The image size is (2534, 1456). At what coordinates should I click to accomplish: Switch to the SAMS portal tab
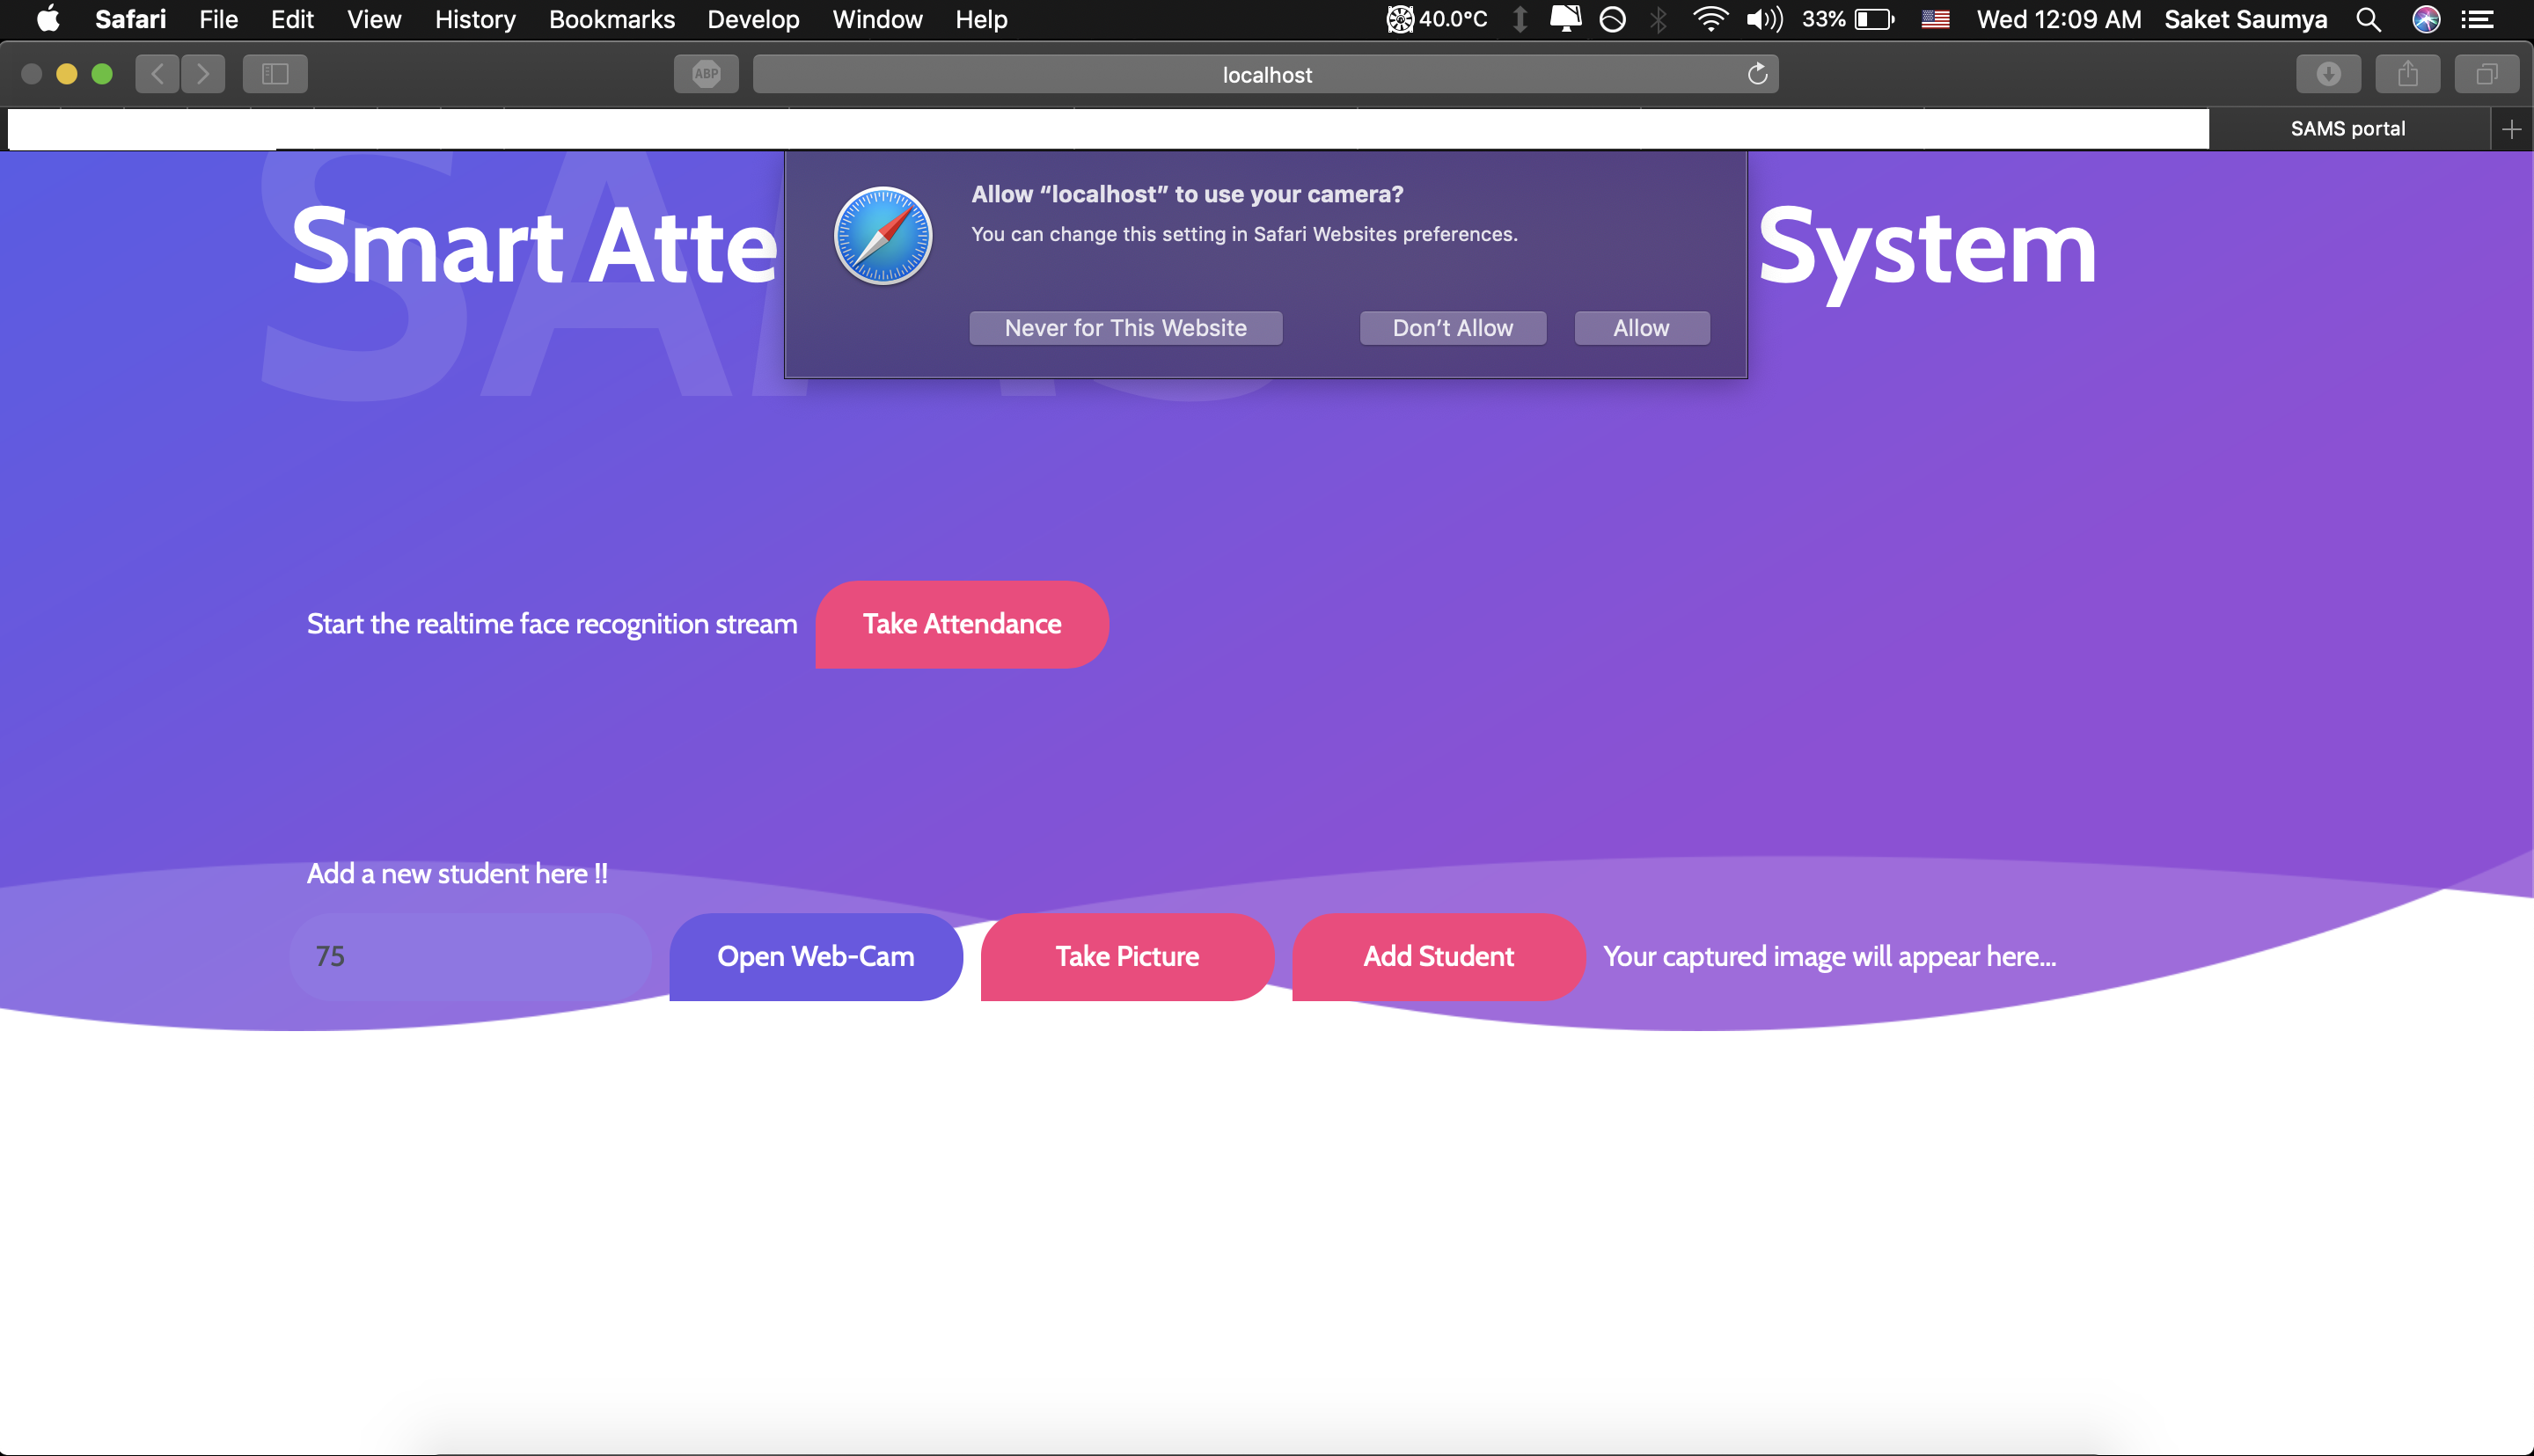click(2347, 129)
